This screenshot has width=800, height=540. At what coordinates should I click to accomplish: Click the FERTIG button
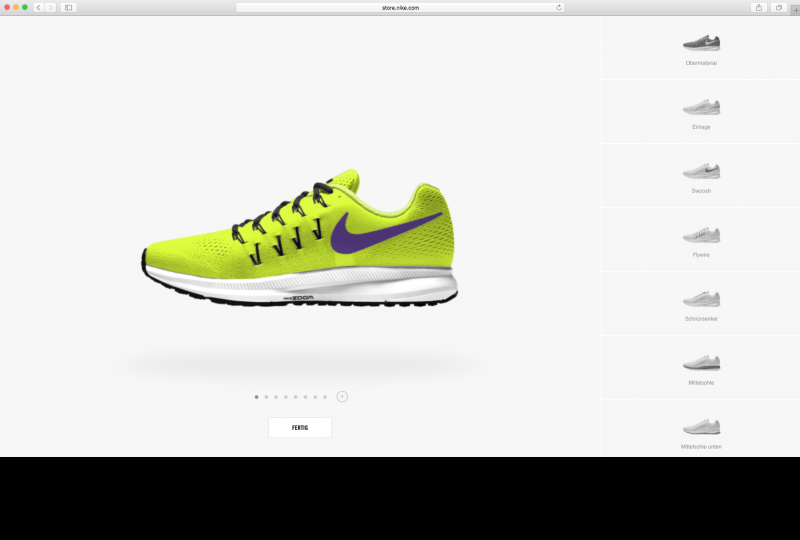coord(300,427)
